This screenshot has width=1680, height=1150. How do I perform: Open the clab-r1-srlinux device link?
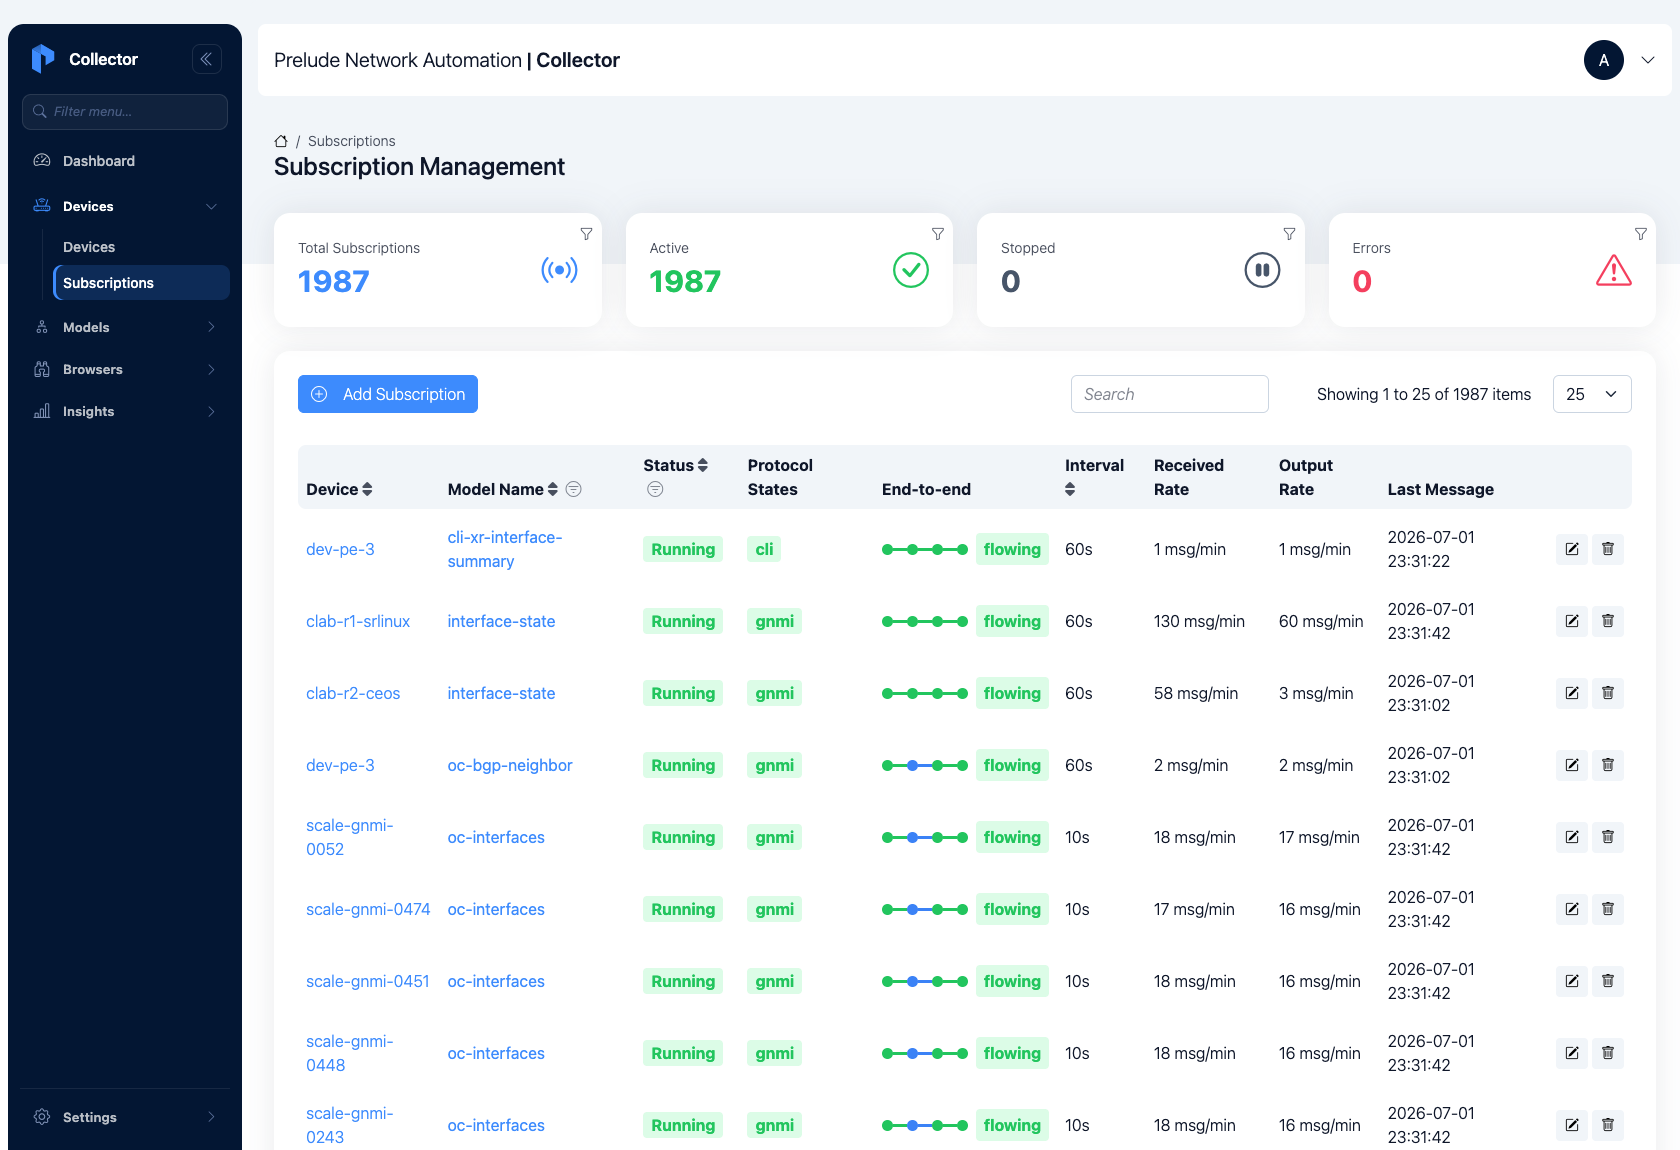click(x=358, y=621)
